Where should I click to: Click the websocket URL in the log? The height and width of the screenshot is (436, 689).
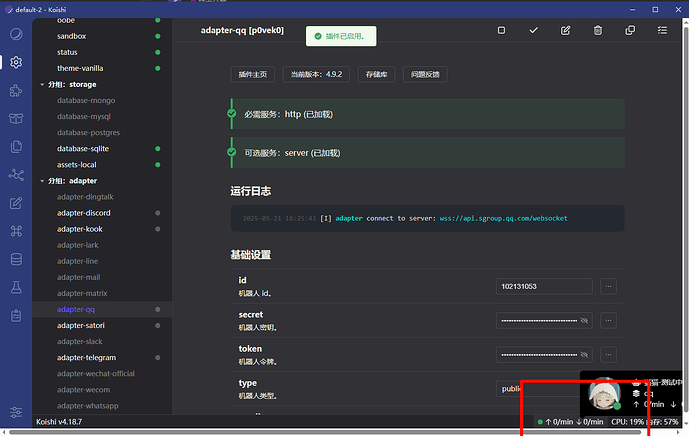tap(504, 218)
